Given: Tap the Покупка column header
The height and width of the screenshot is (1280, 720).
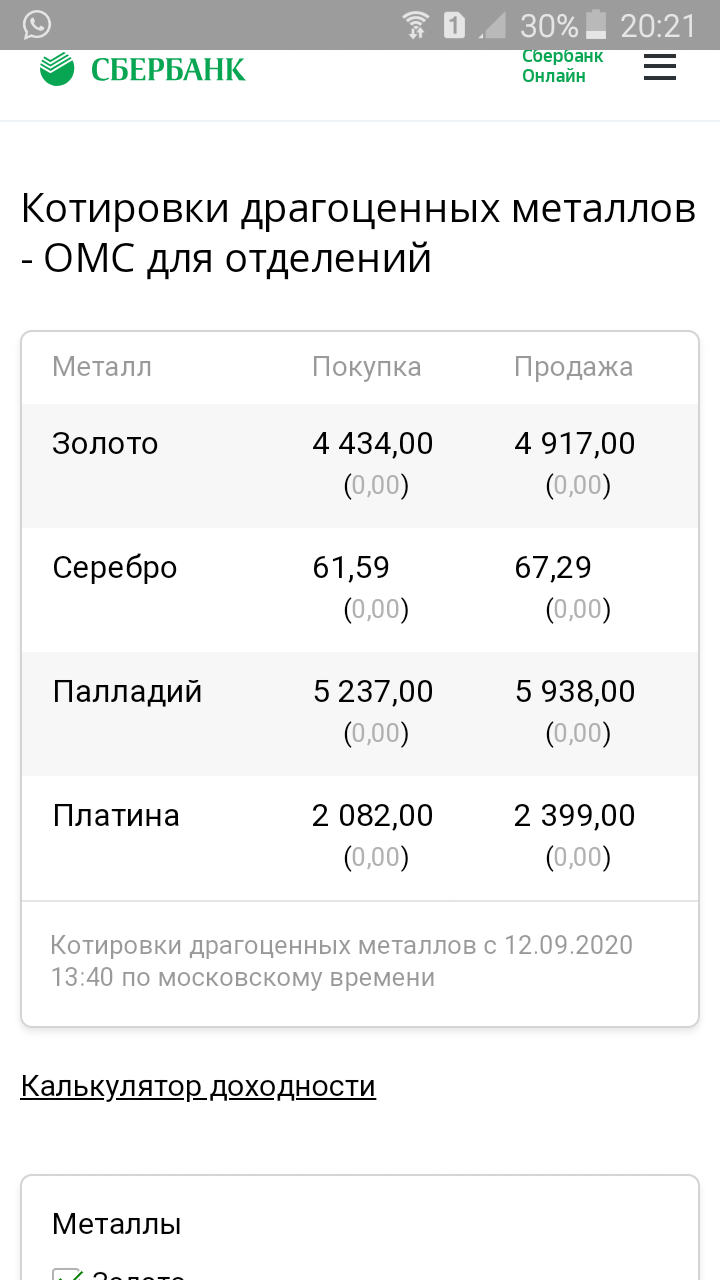Looking at the screenshot, I should coord(367,367).
